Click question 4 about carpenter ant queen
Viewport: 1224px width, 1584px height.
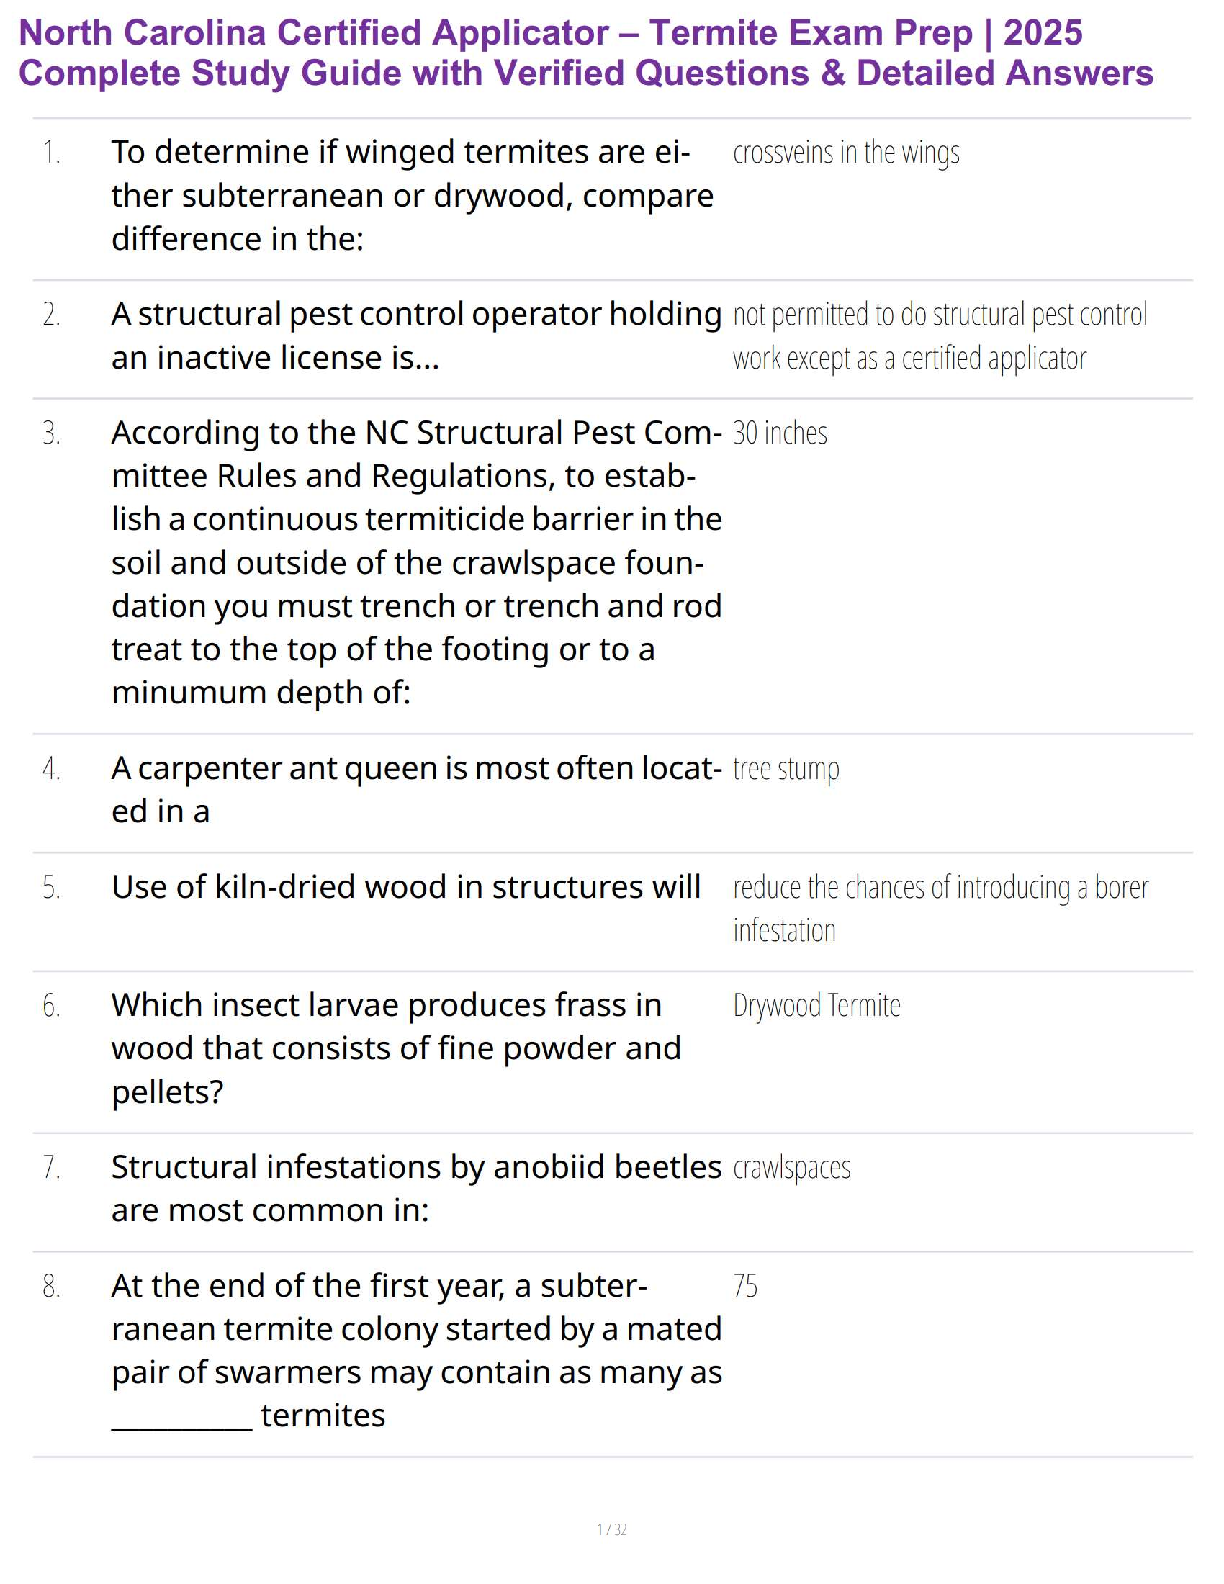point(415,789)
